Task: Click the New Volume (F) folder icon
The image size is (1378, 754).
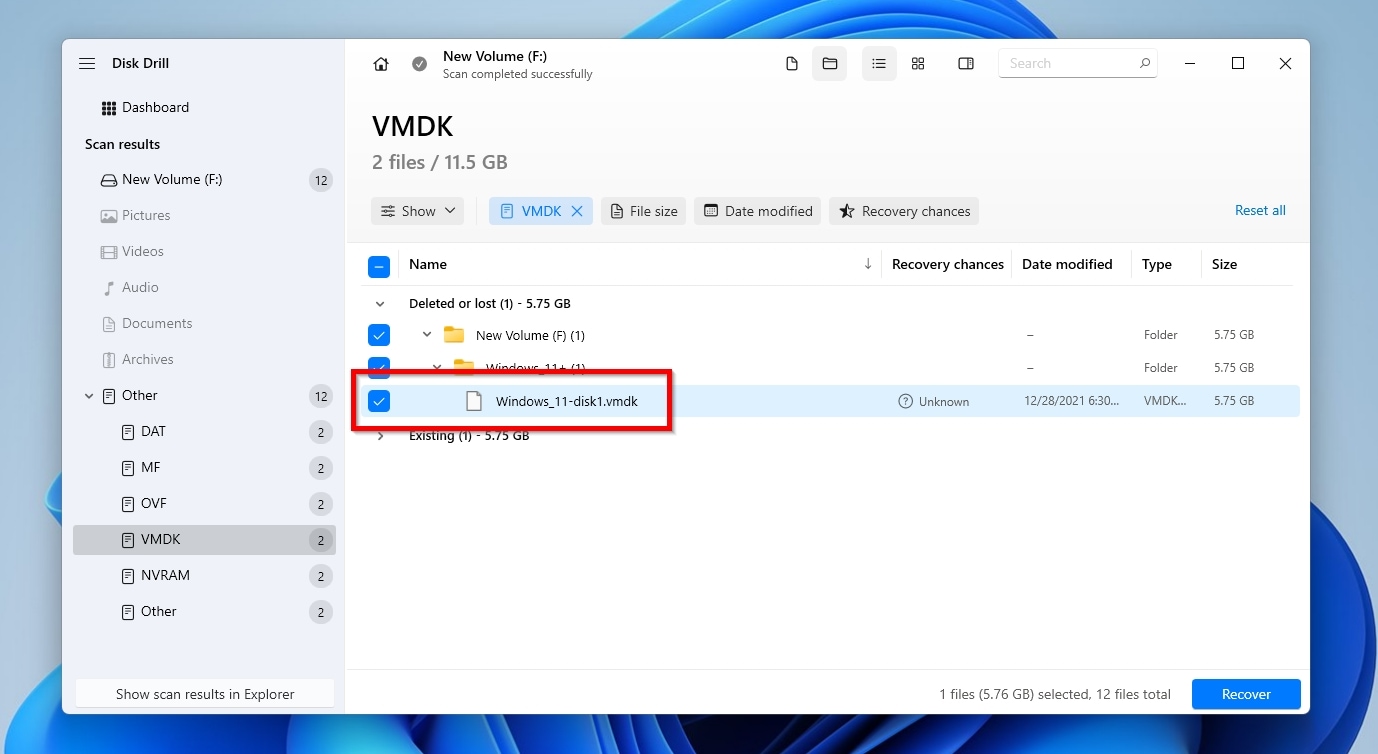Action: pos(454,335)
